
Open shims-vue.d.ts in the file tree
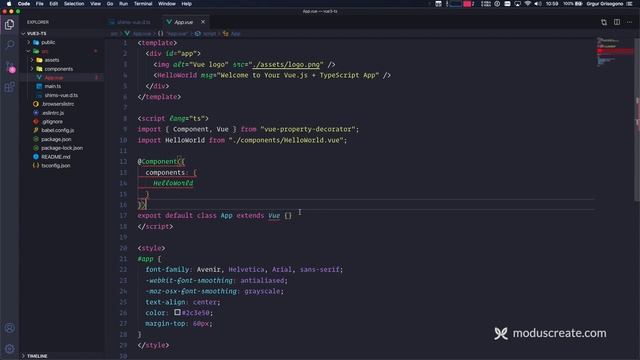coord(62,95)
